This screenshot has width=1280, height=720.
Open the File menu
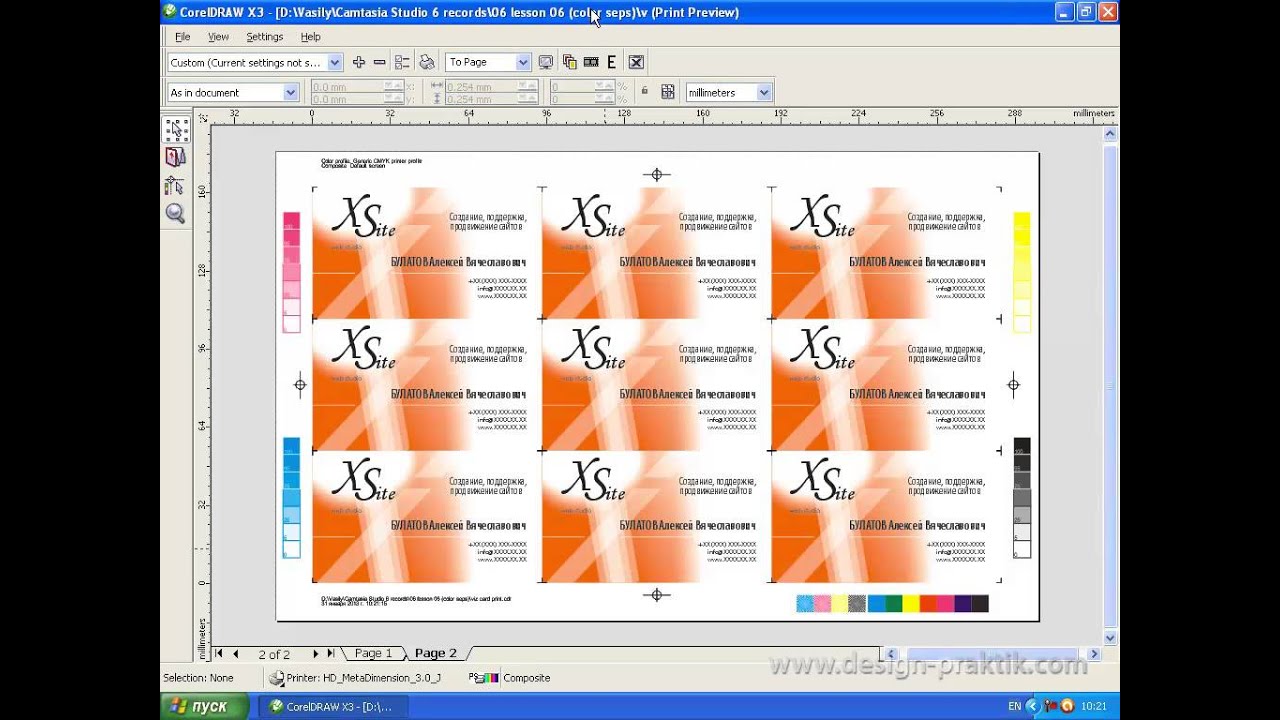183,37
